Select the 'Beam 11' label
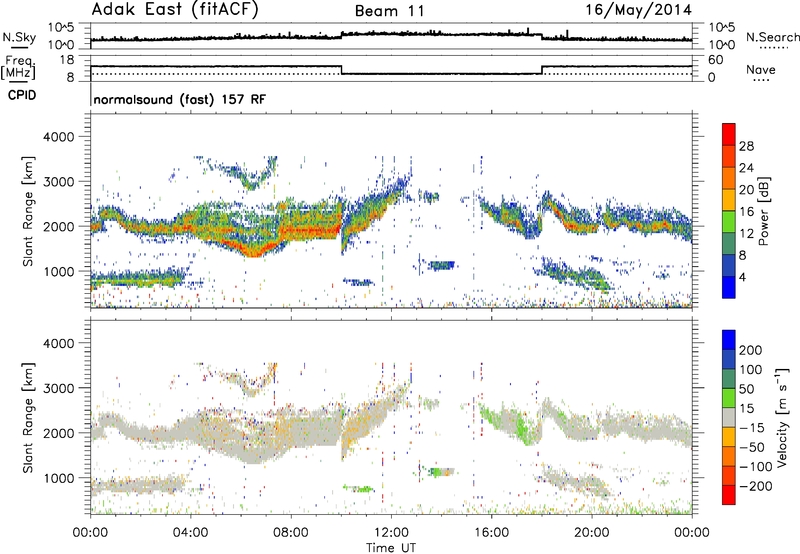Screen dimensions: 800x554 click(x=390, y=11)
